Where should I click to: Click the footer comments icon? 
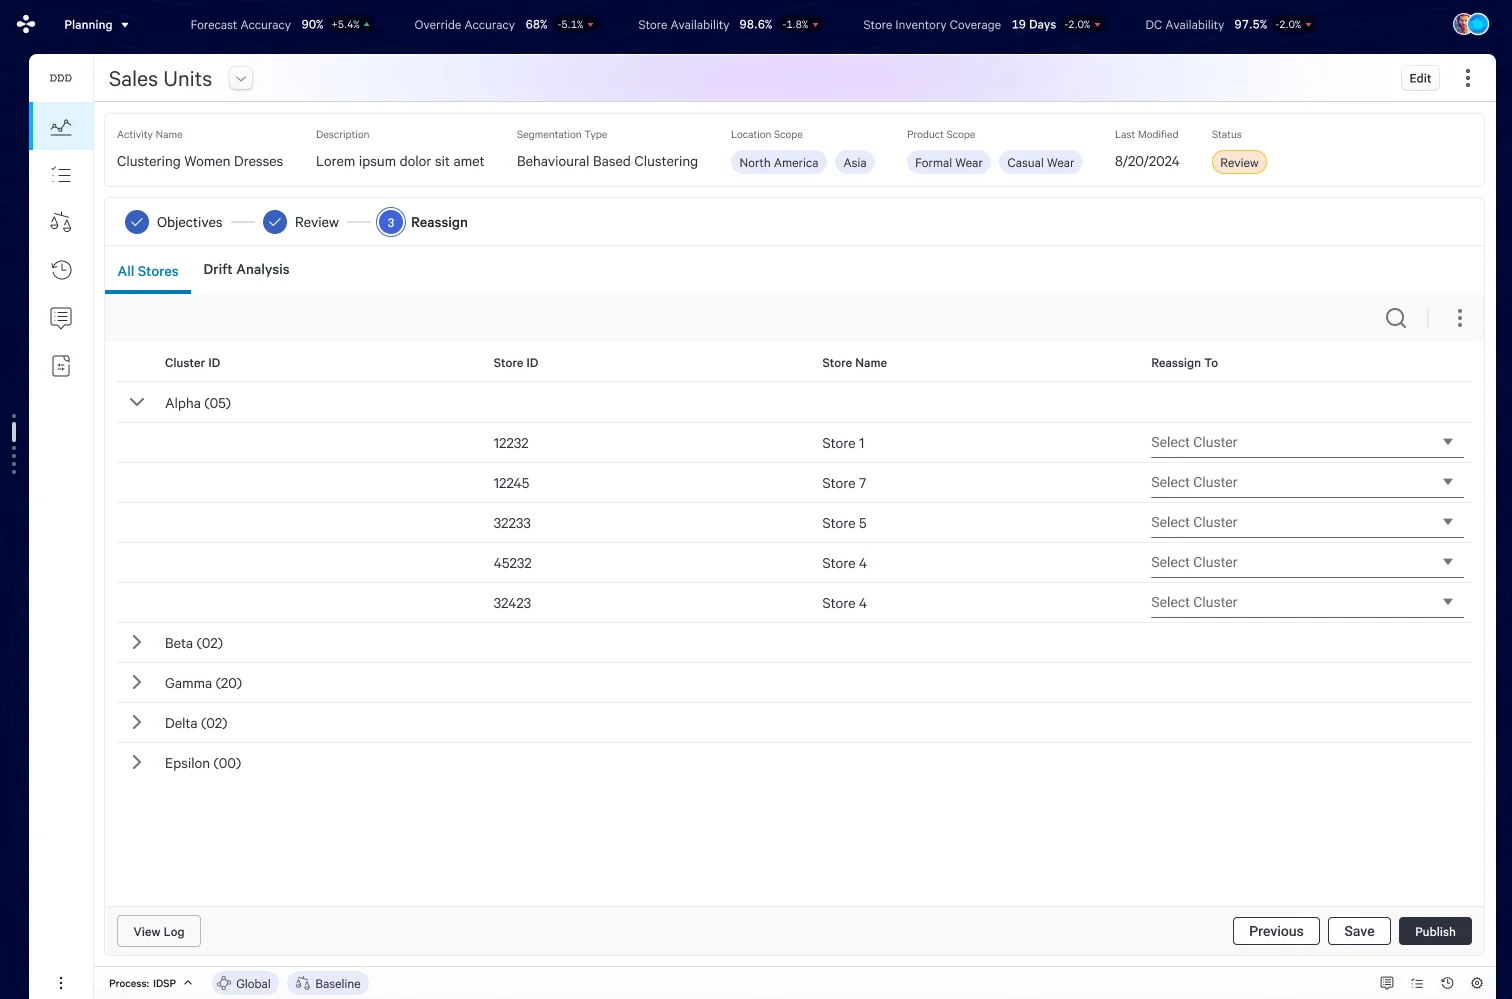click(1386, 983)
